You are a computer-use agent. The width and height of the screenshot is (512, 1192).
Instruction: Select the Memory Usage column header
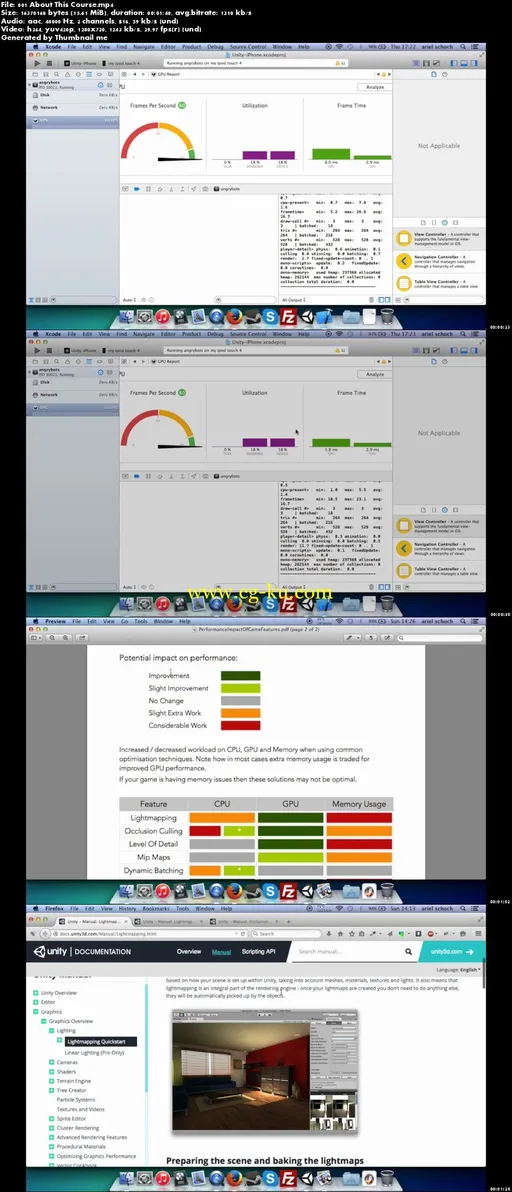point(359,804)
